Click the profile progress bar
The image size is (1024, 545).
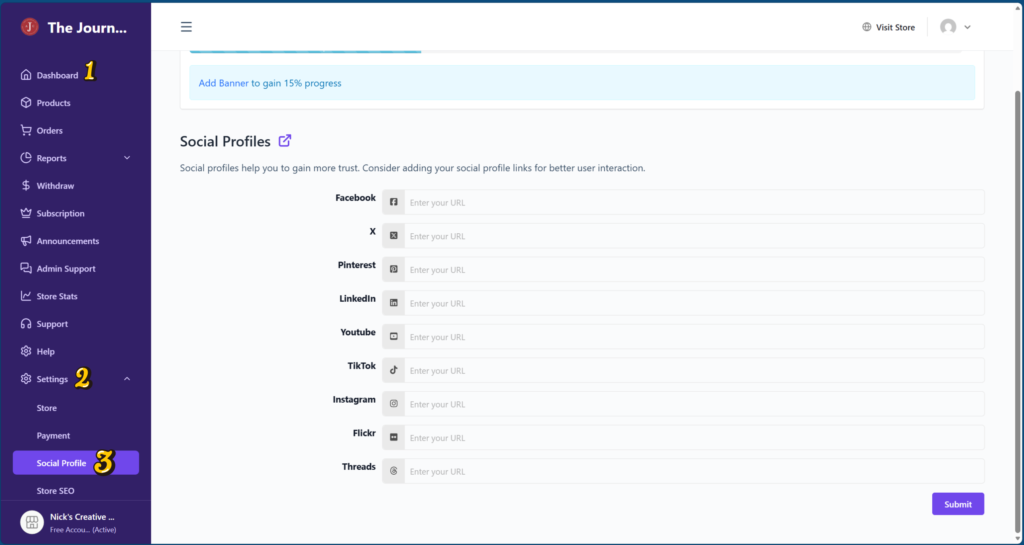pos(575,51)
